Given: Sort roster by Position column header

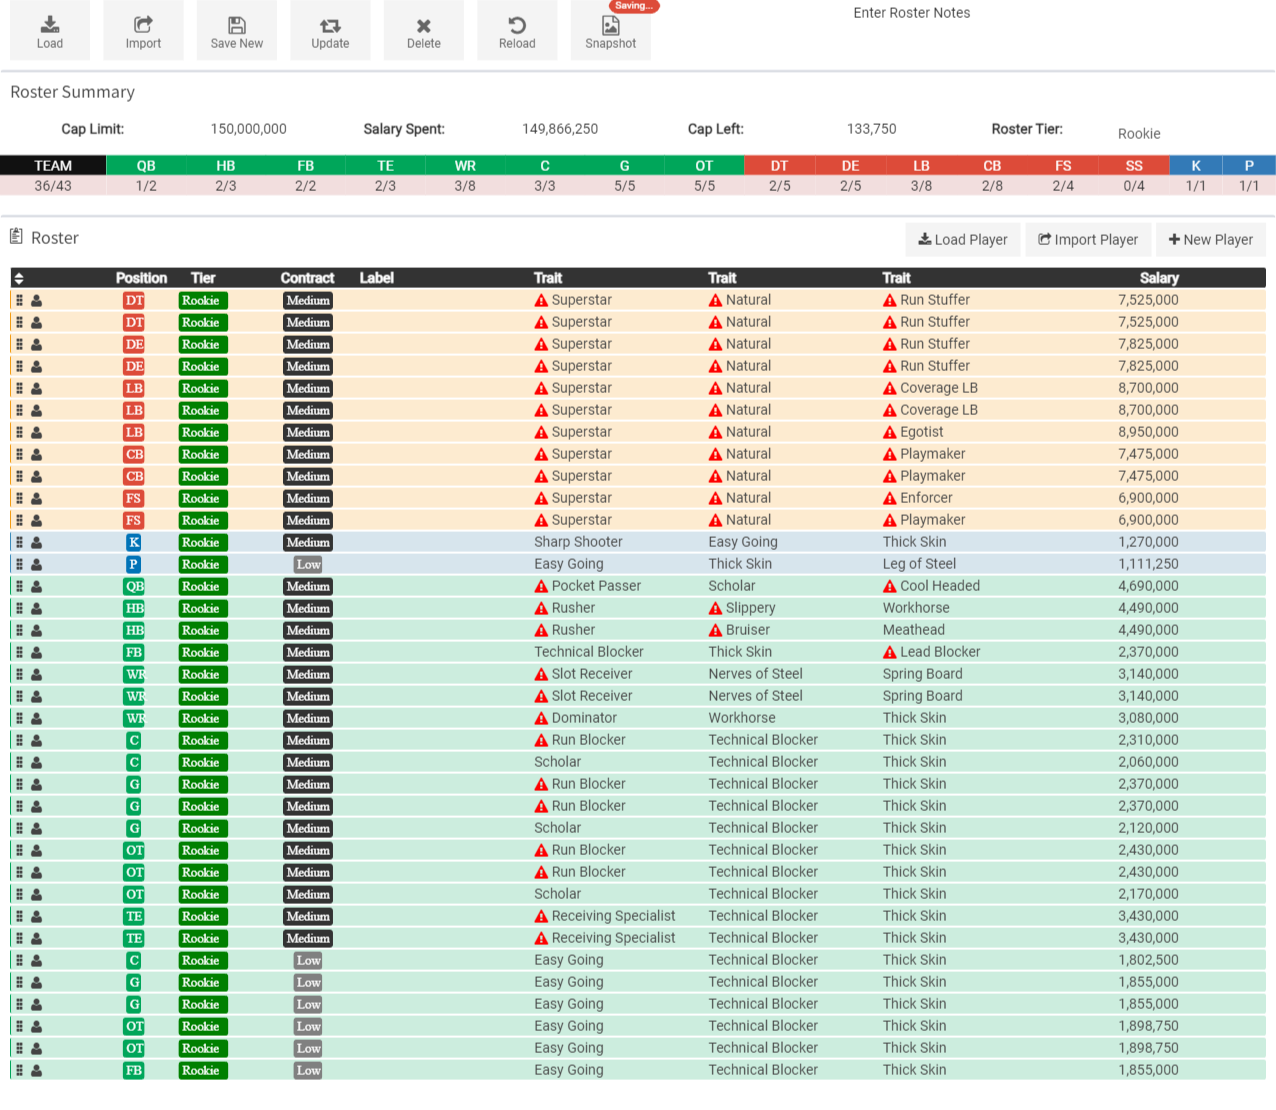Looking at the screenshot, I should (141, 278).
